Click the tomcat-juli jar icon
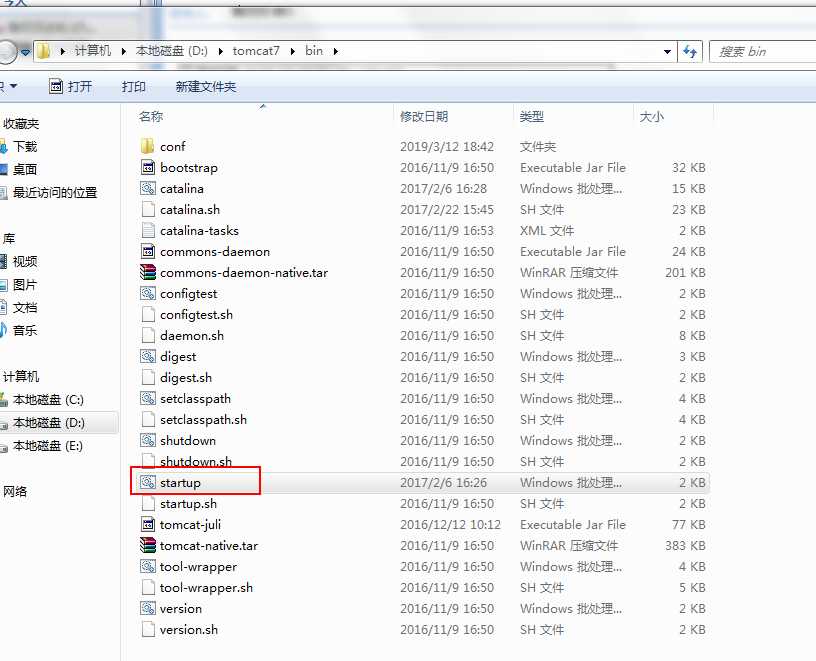This screenshot has height=661, width=816. 148,524
